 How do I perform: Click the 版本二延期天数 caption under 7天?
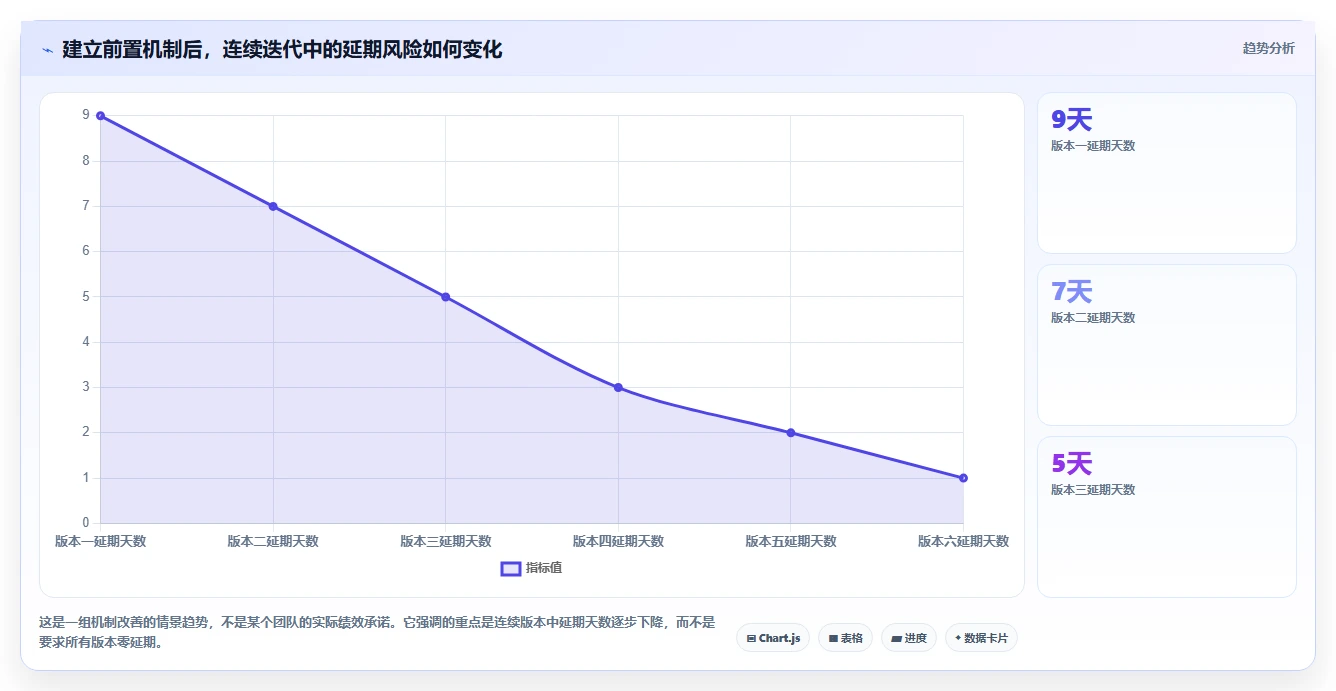coord(1093,318)
